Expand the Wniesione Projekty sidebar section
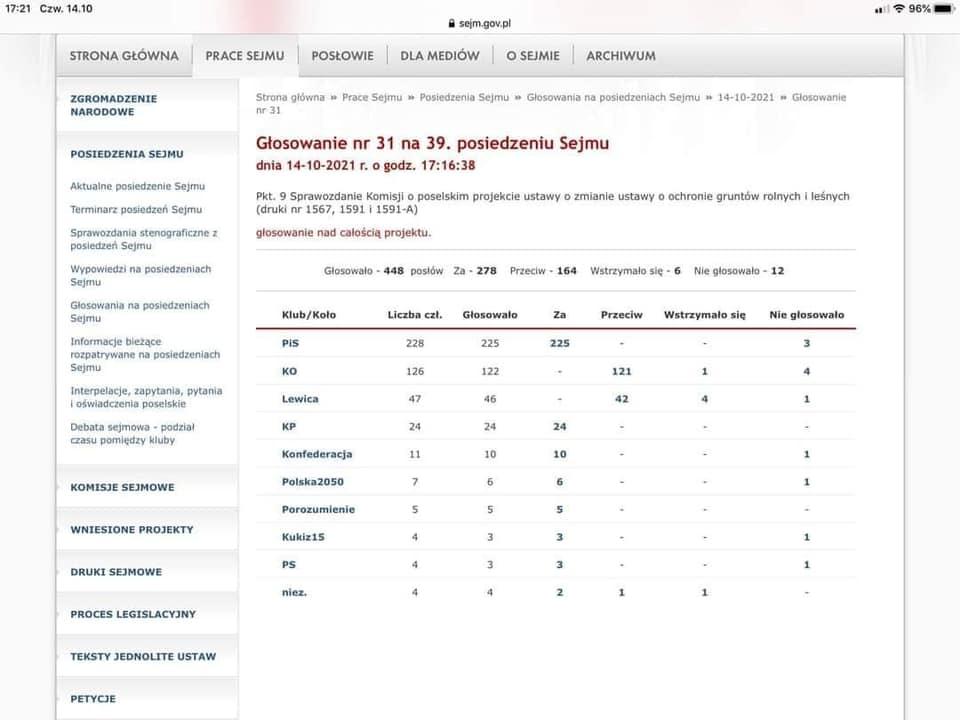Image resolution: width=960 pixels, height=720 pixels. [x=131, y=529]
